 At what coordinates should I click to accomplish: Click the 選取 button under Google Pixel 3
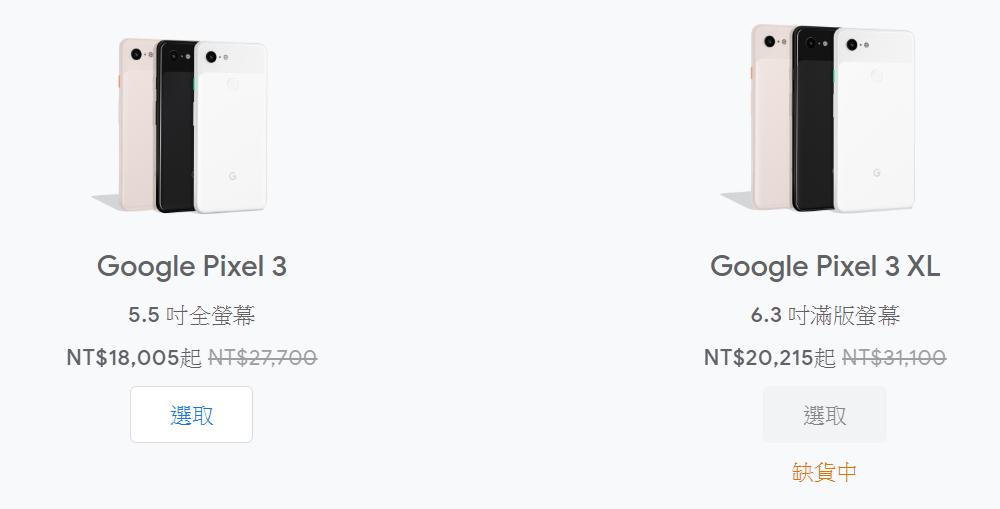click(x=191, y=414)
